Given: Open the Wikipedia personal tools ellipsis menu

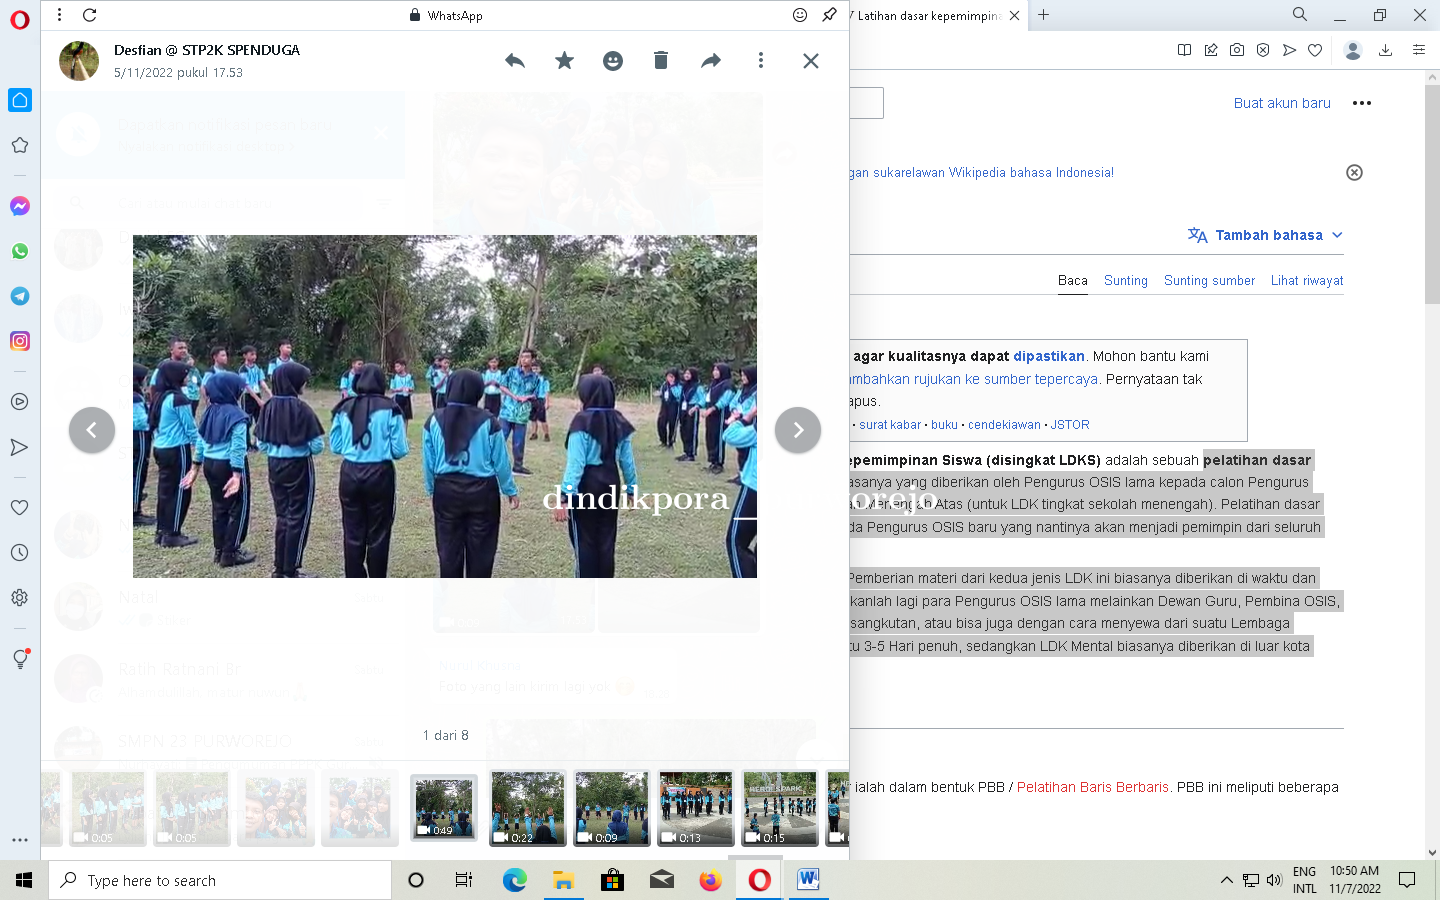Looking at the screenshot, I should coord(1362,103).
